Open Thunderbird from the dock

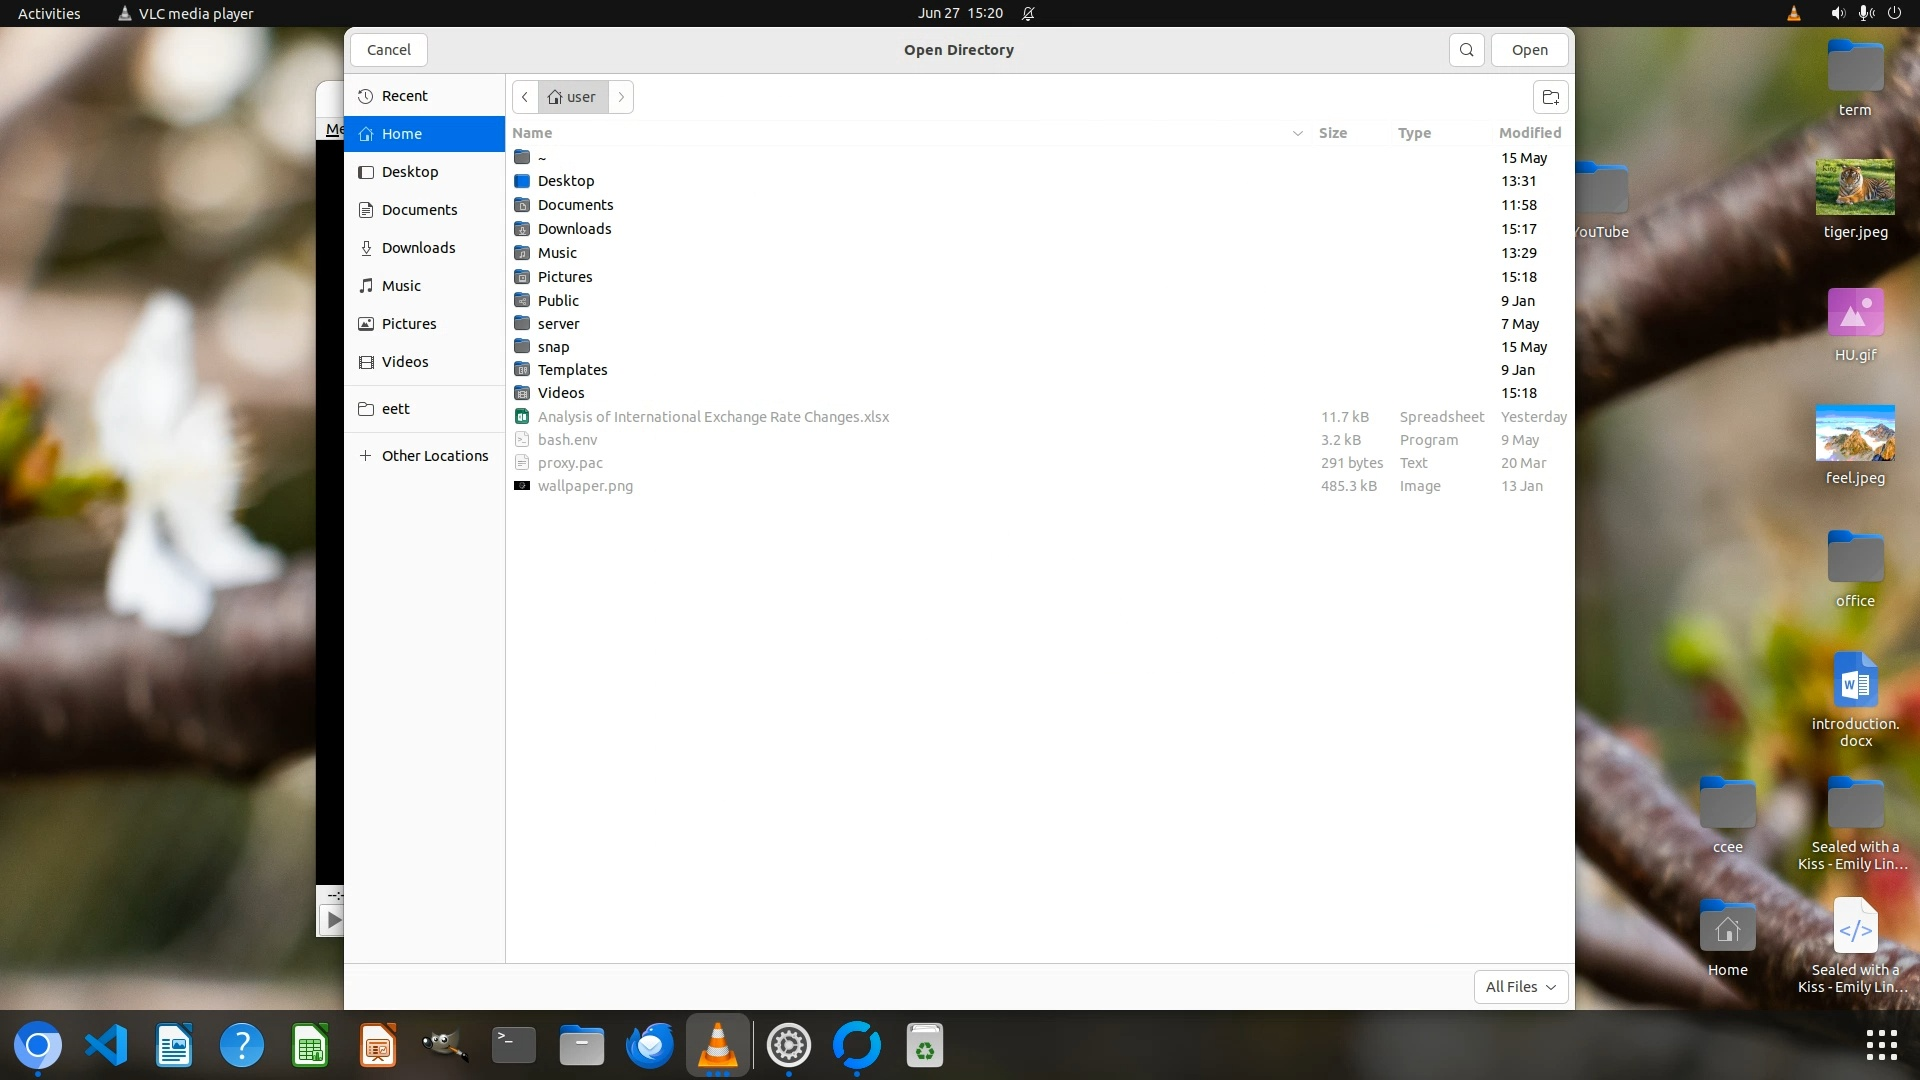[x=650, y=1046]
